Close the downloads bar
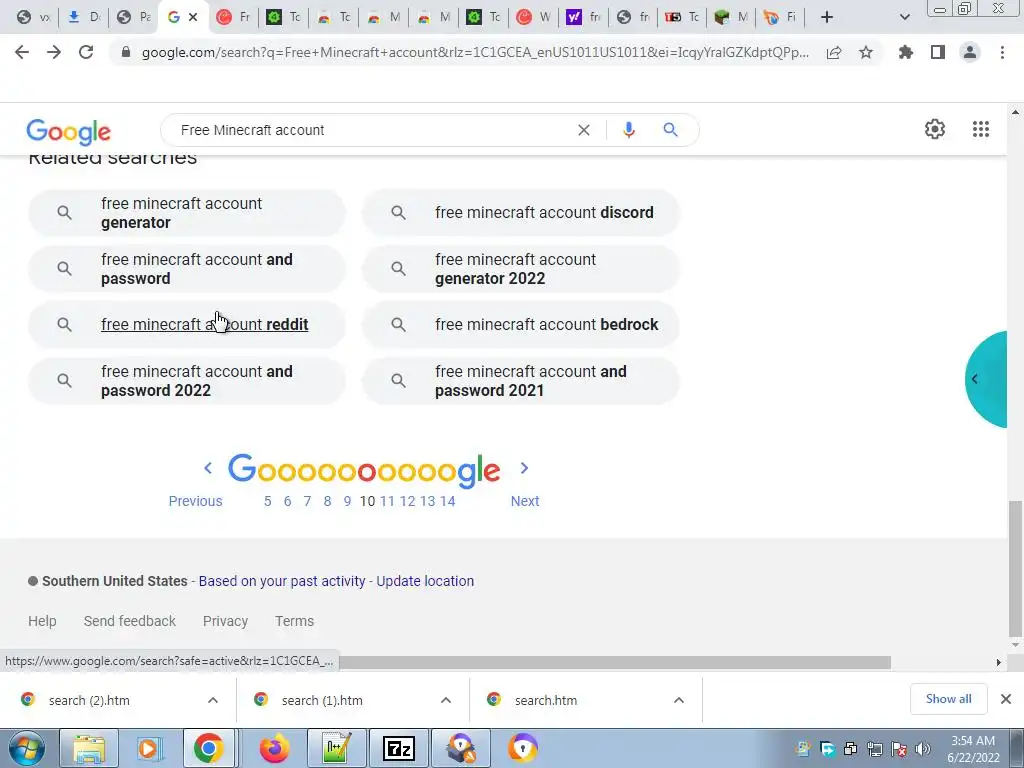Viewport: 1024px width, 768px height. [x=1006, y=699]
